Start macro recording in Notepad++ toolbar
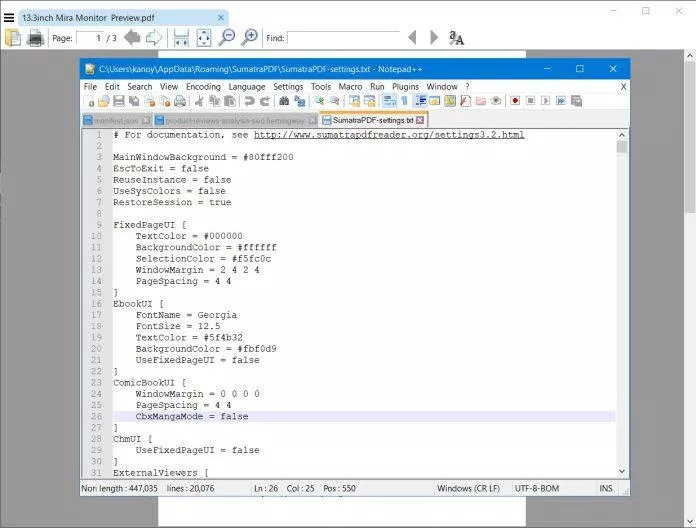The image size is (696, 528). (x=514, y=101)
